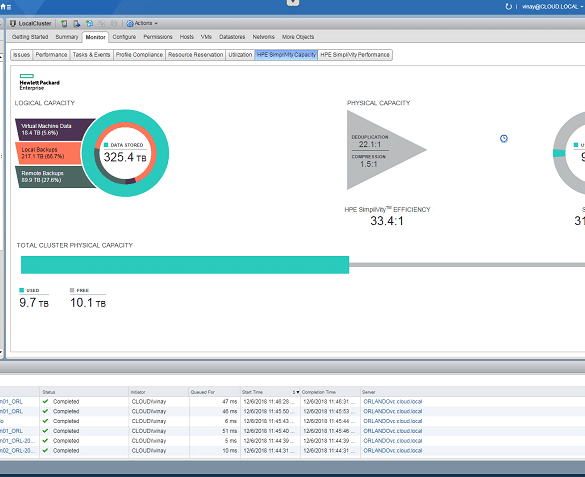Click the 22.1:1 deduplication ratio

click(370, 144)
